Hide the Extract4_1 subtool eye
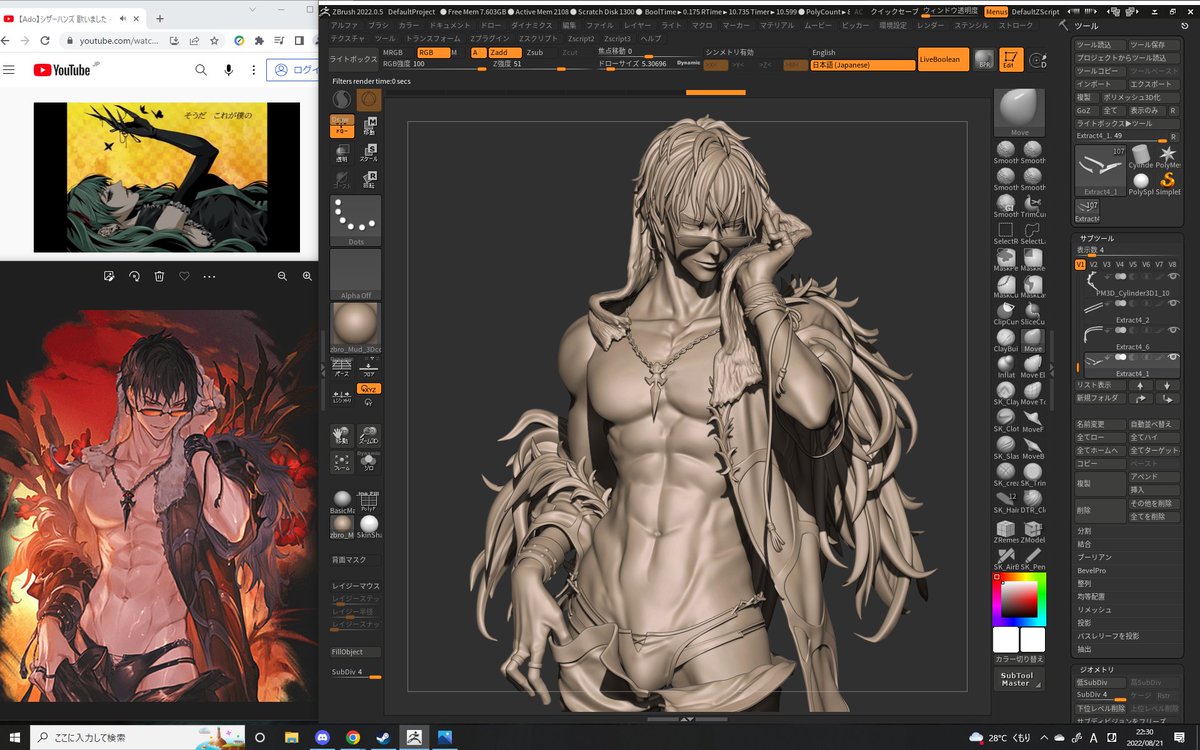This screenshot has width=1200, height=750. click(x=1171, y=357)
